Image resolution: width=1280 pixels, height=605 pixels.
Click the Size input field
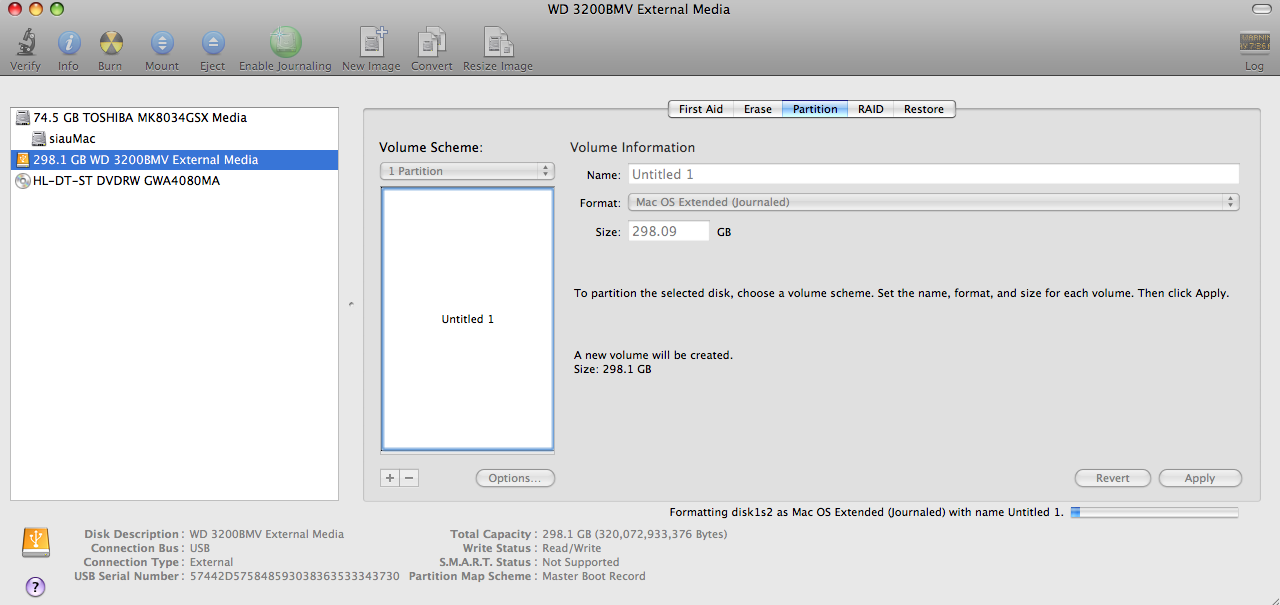point(669,231)
